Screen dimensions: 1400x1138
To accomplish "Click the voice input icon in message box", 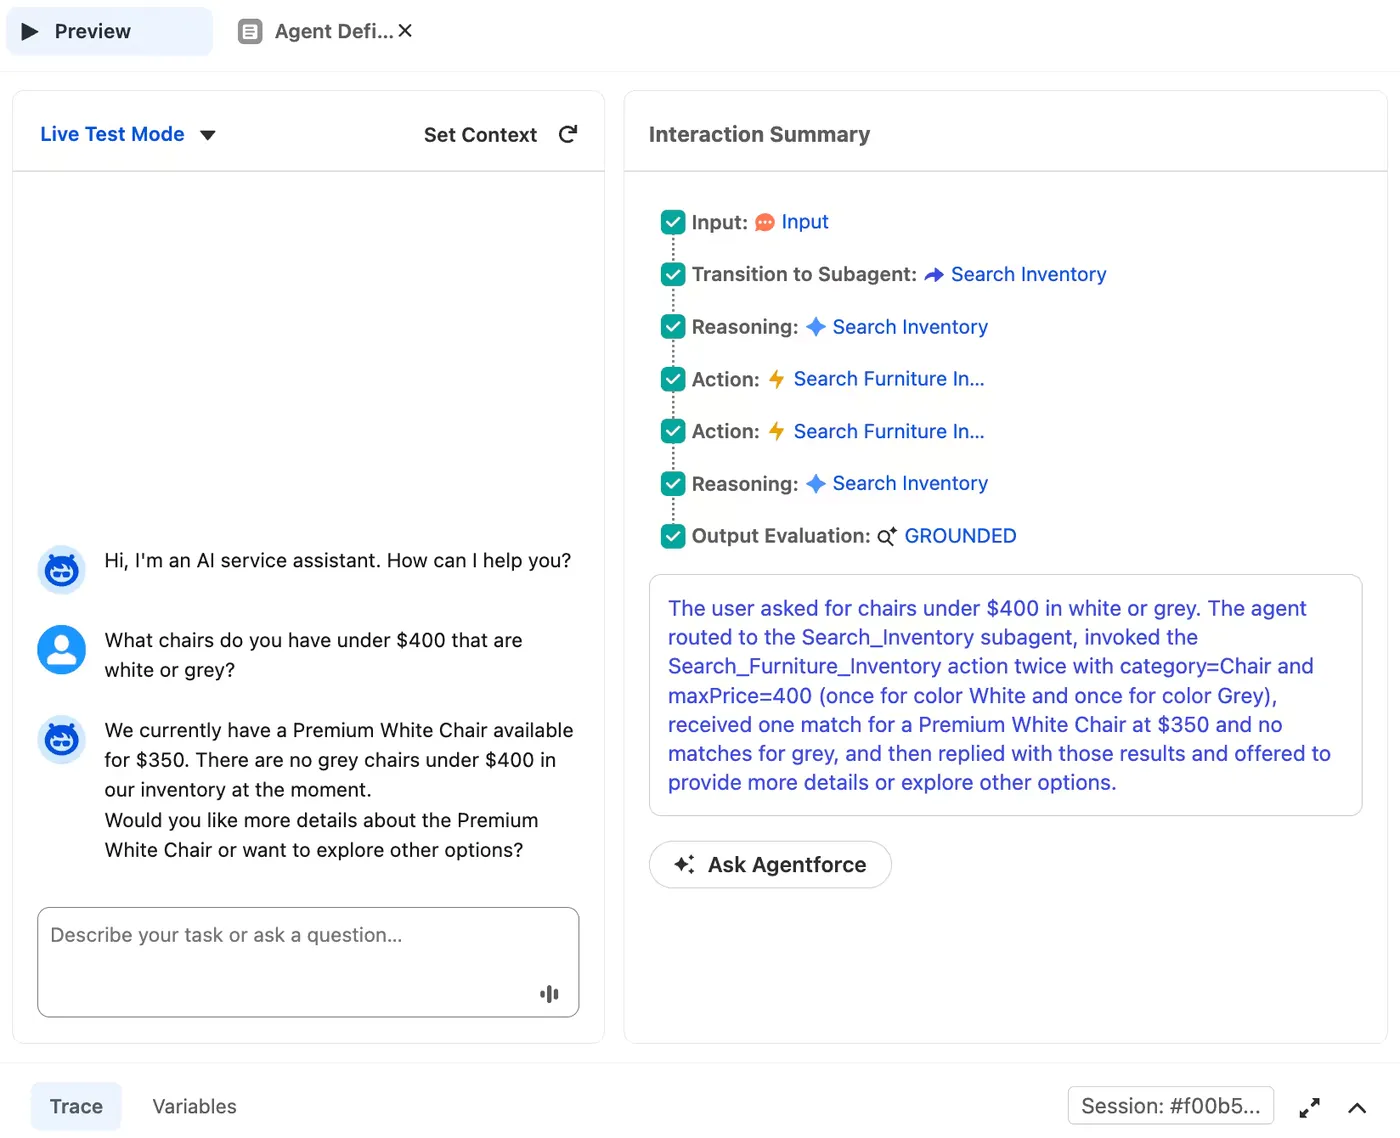I will [549, 993].
